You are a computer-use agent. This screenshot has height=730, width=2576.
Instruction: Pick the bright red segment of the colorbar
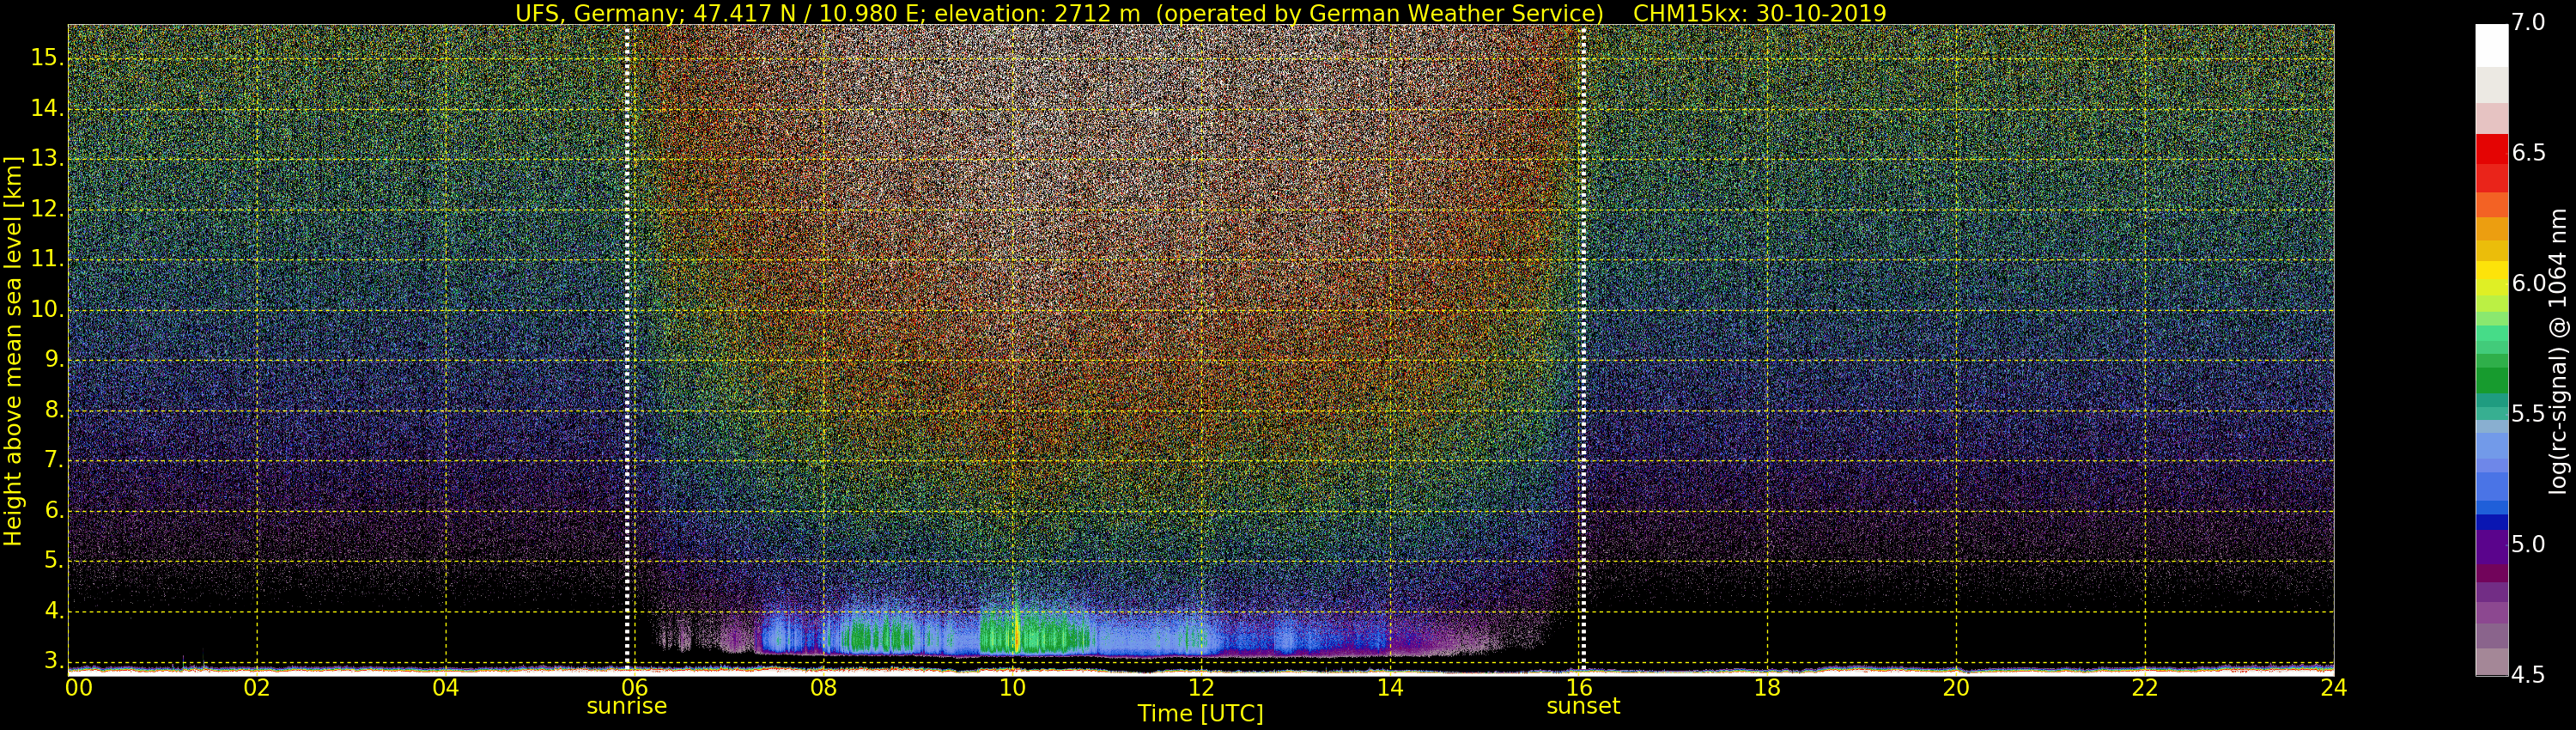point(2492,149)
